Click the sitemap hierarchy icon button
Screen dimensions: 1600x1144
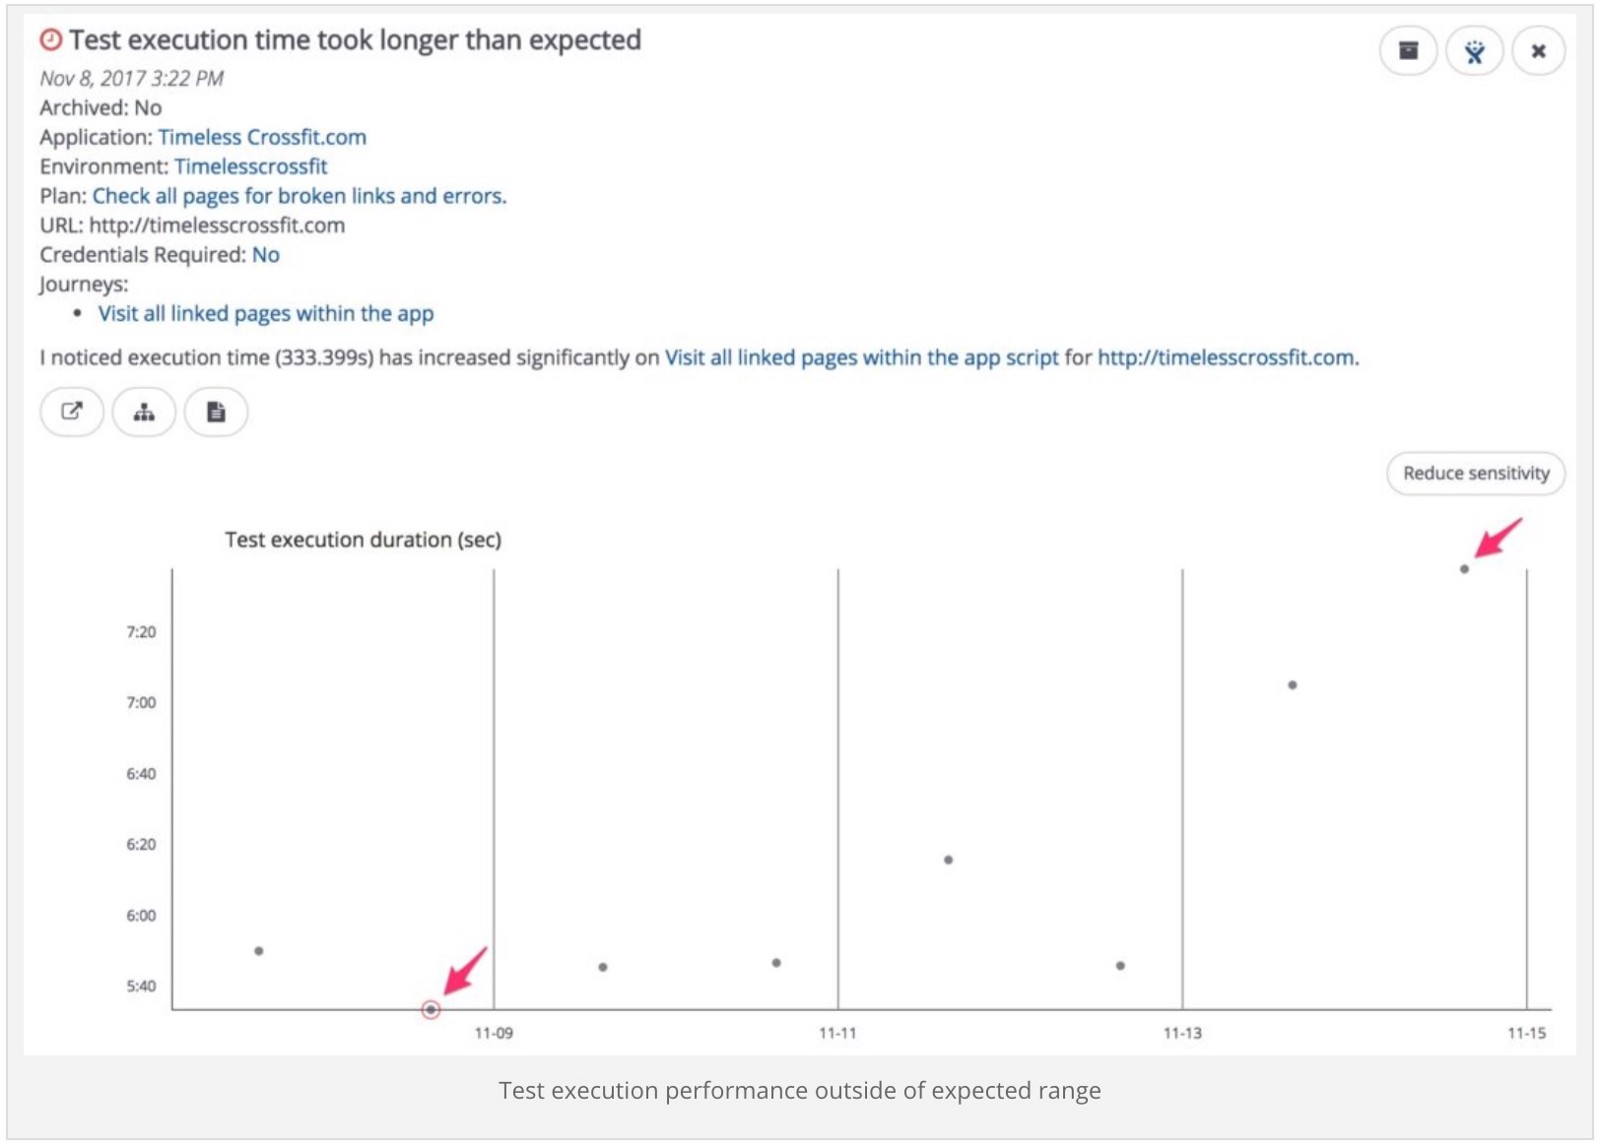tap(144, 412)
